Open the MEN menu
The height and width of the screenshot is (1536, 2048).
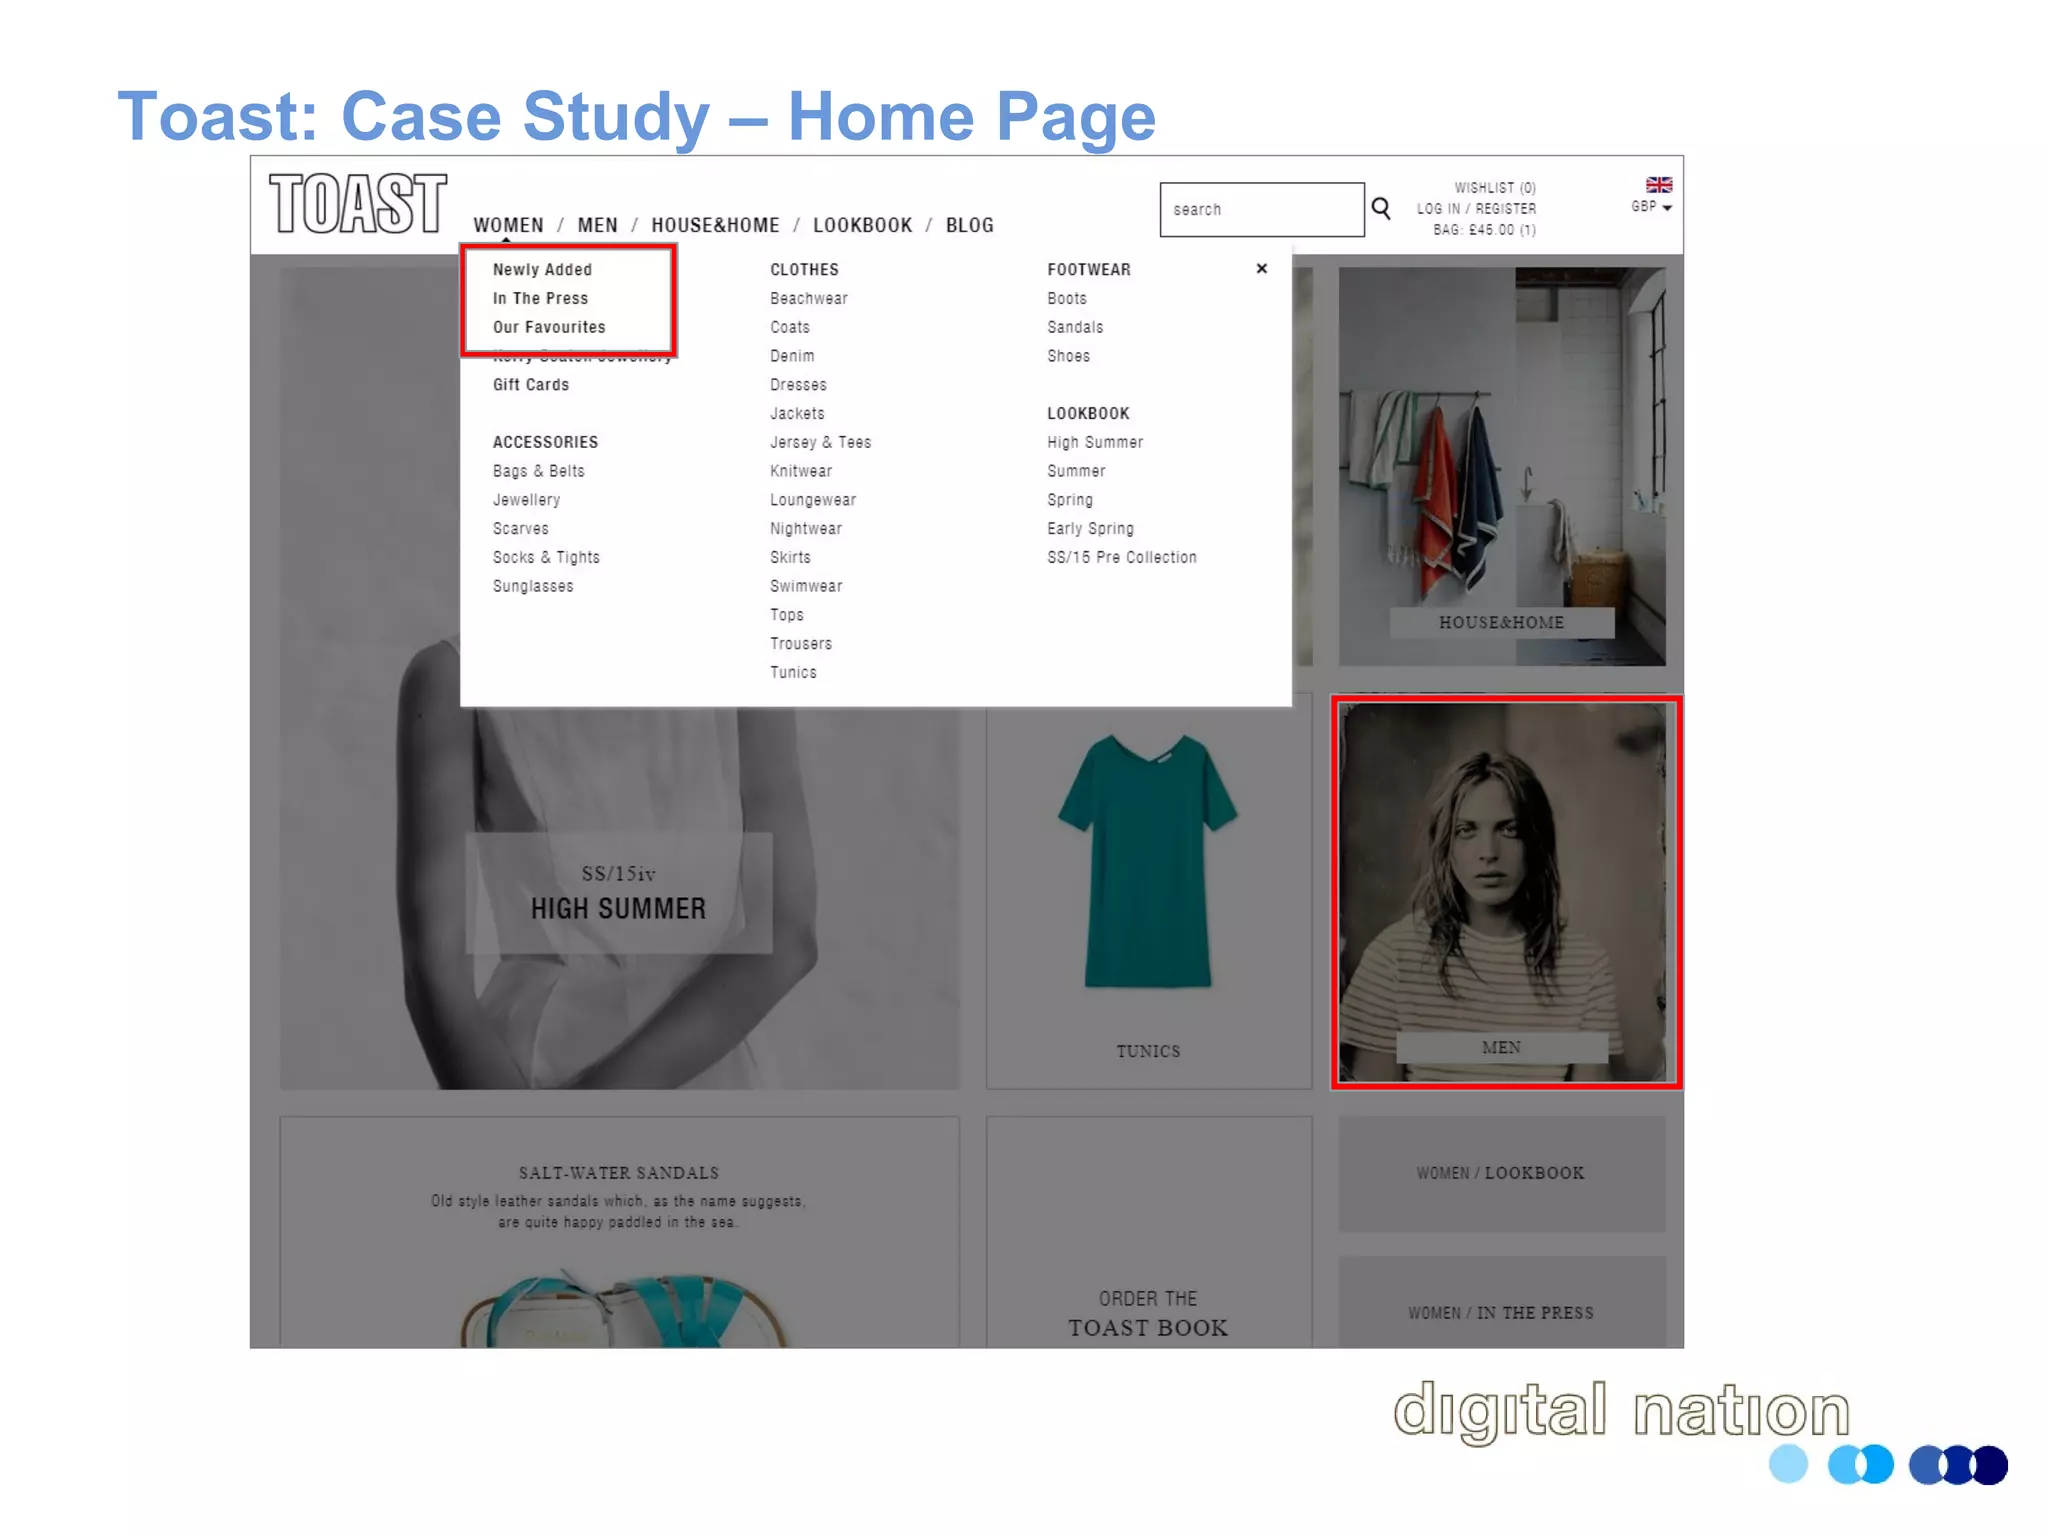(597, 225)
